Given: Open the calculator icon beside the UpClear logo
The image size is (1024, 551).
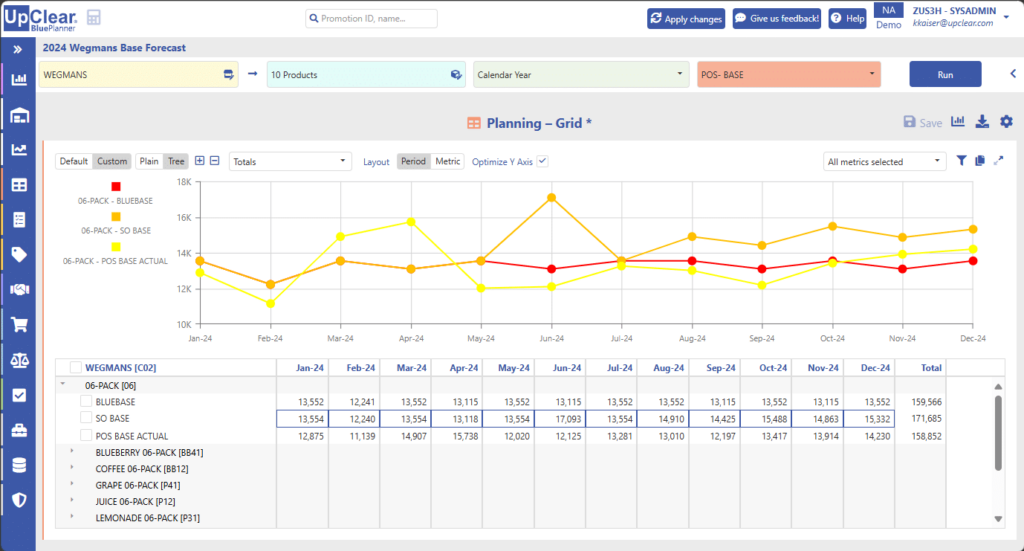Looking at the screenshot, I should 93,18.
